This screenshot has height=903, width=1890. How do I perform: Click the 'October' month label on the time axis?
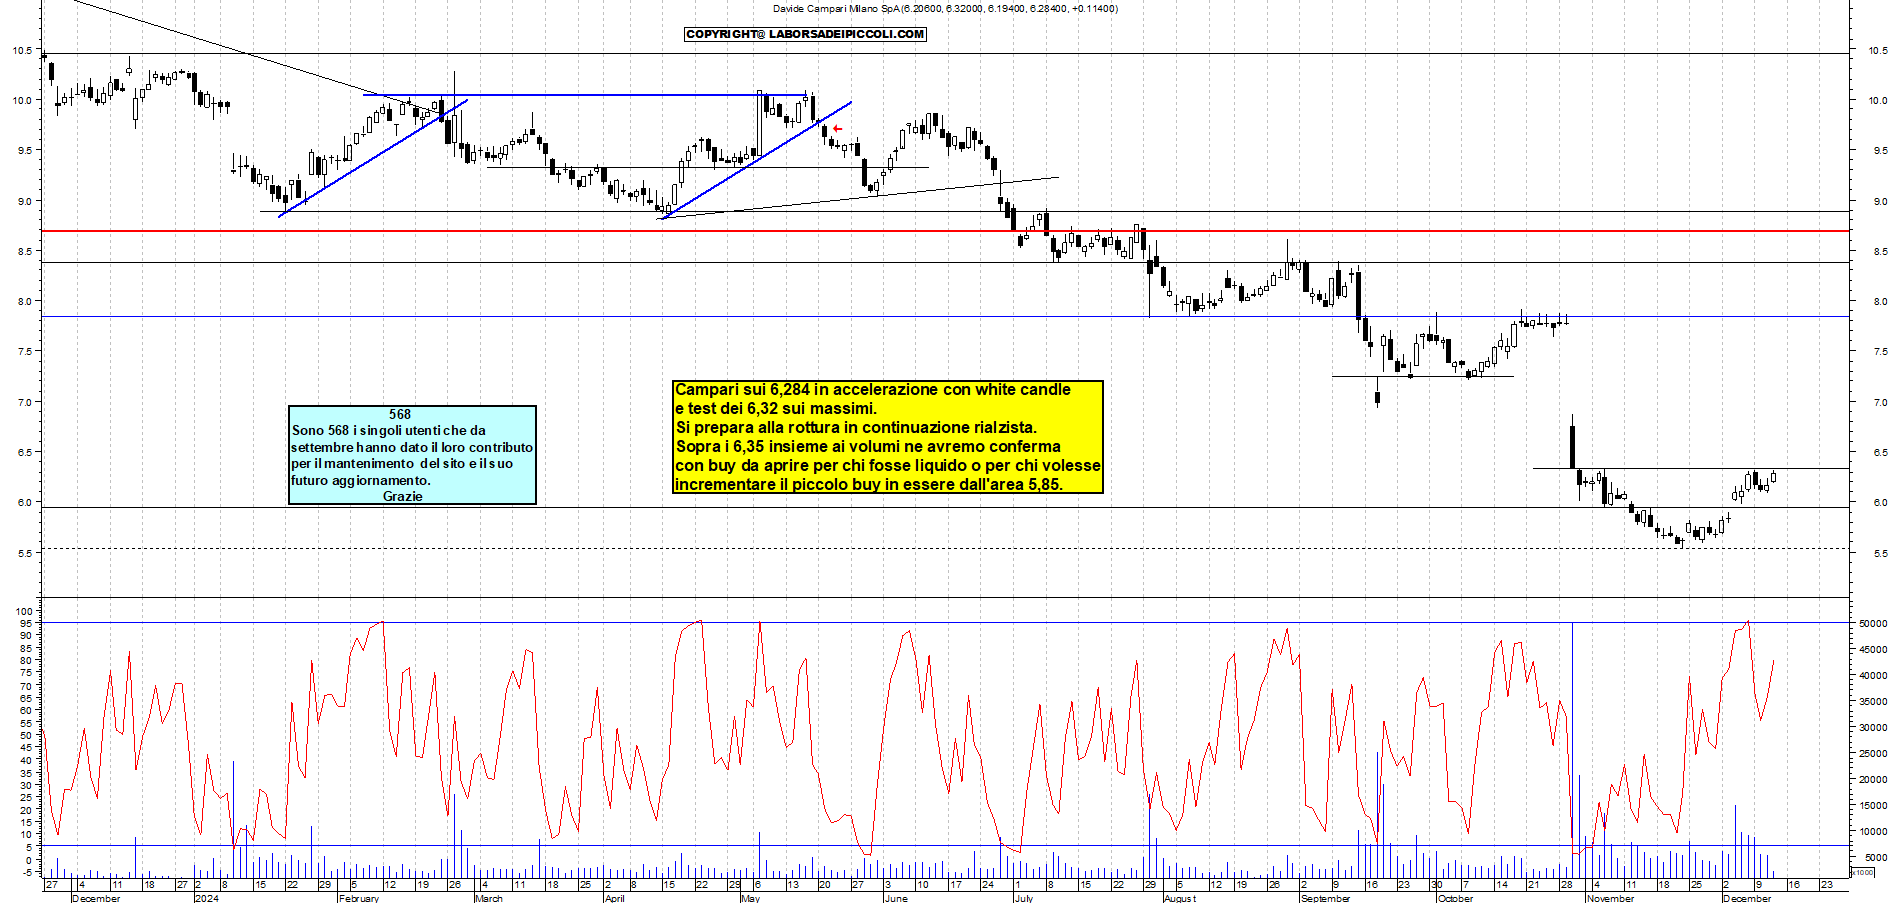click(1455, 898)
